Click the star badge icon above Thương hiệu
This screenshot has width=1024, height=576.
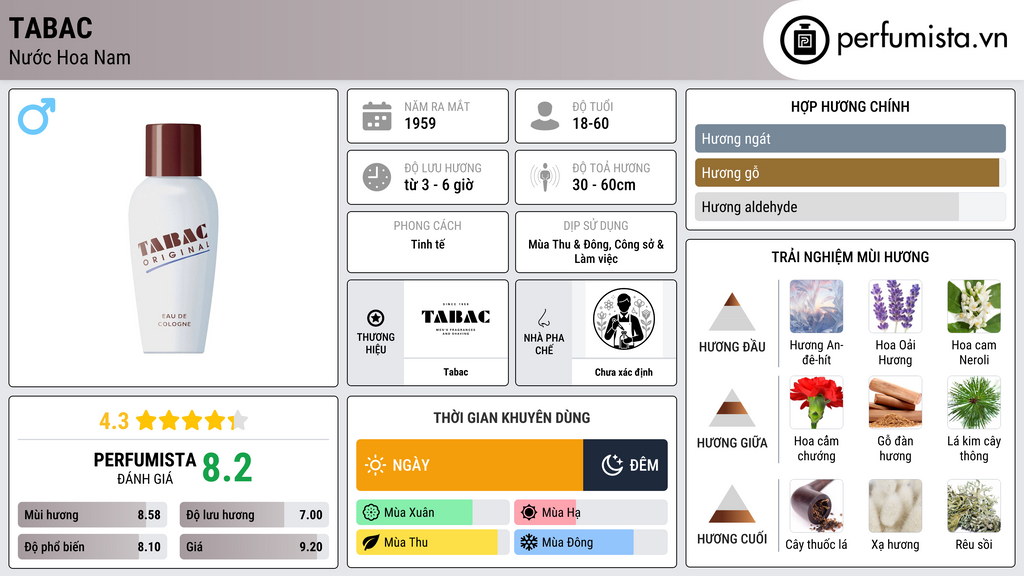click(x=376, y=319)
